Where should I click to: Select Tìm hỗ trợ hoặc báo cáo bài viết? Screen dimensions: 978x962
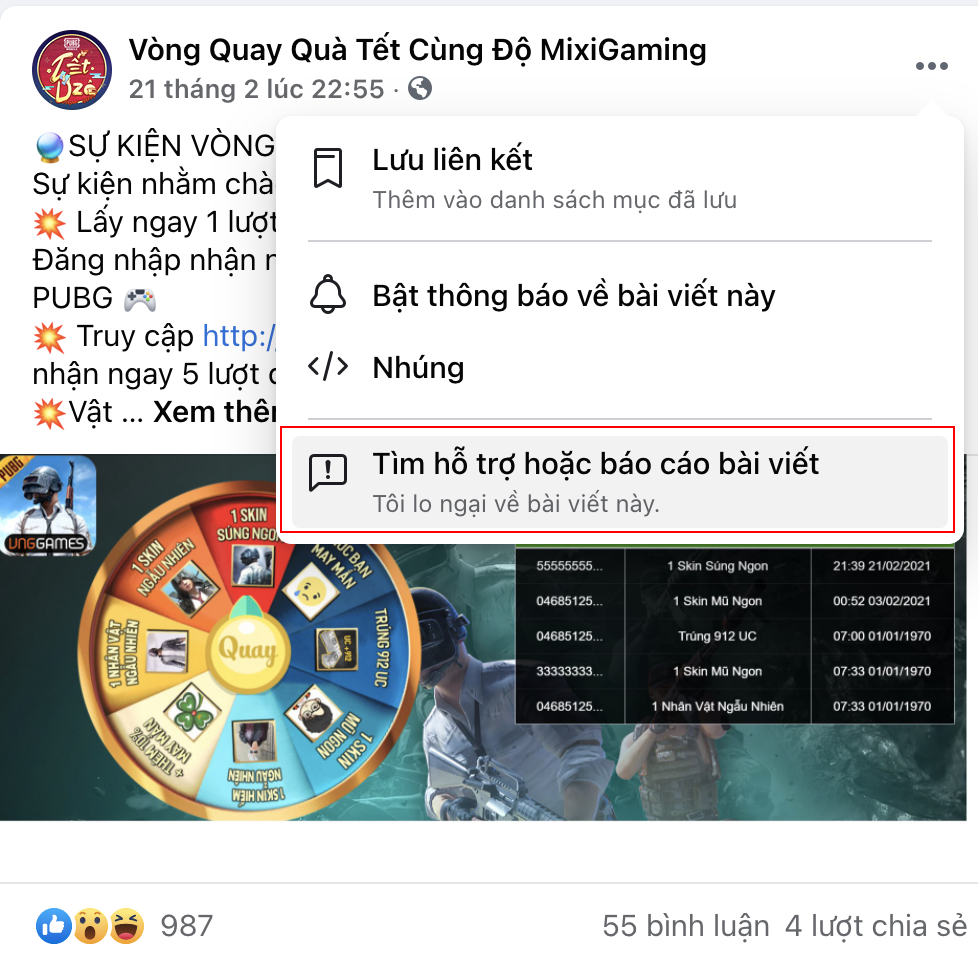(620, 482)
